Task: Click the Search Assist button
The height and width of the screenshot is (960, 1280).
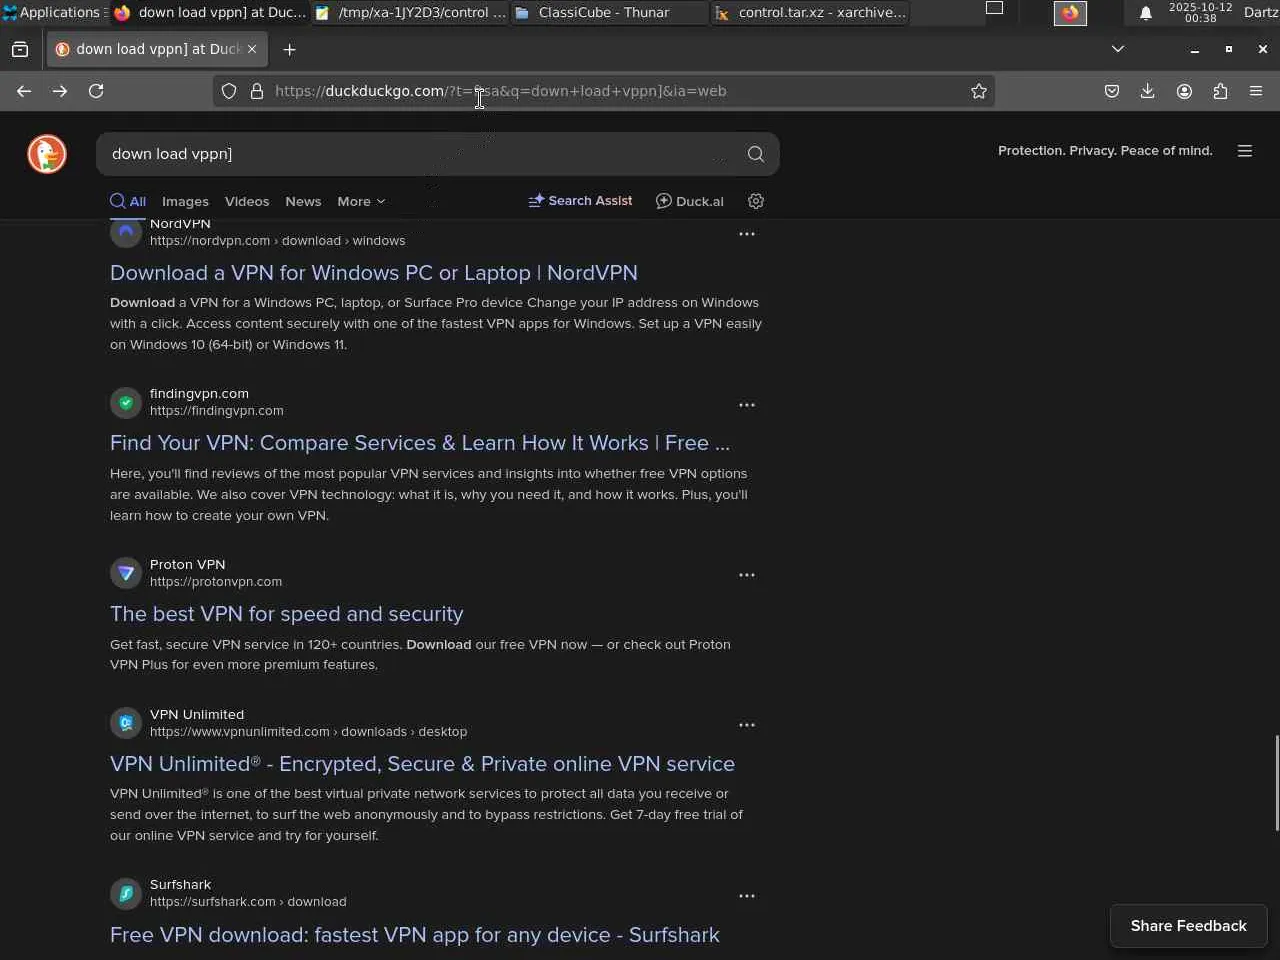Action: coord(580,201)
